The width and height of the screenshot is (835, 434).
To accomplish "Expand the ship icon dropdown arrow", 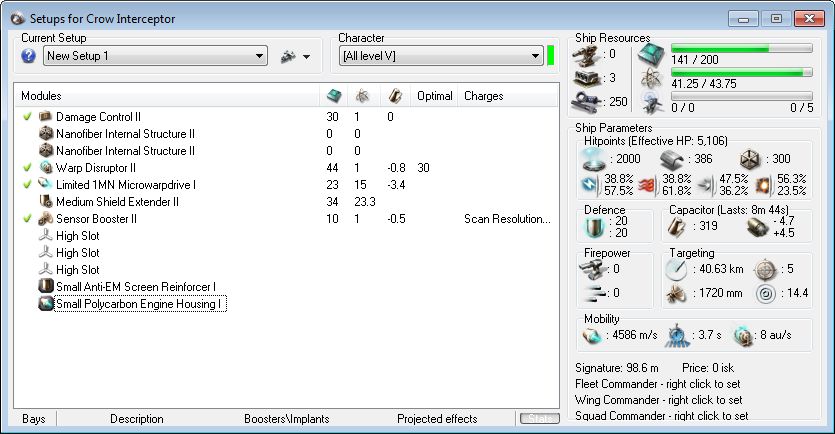I will 306,57.
